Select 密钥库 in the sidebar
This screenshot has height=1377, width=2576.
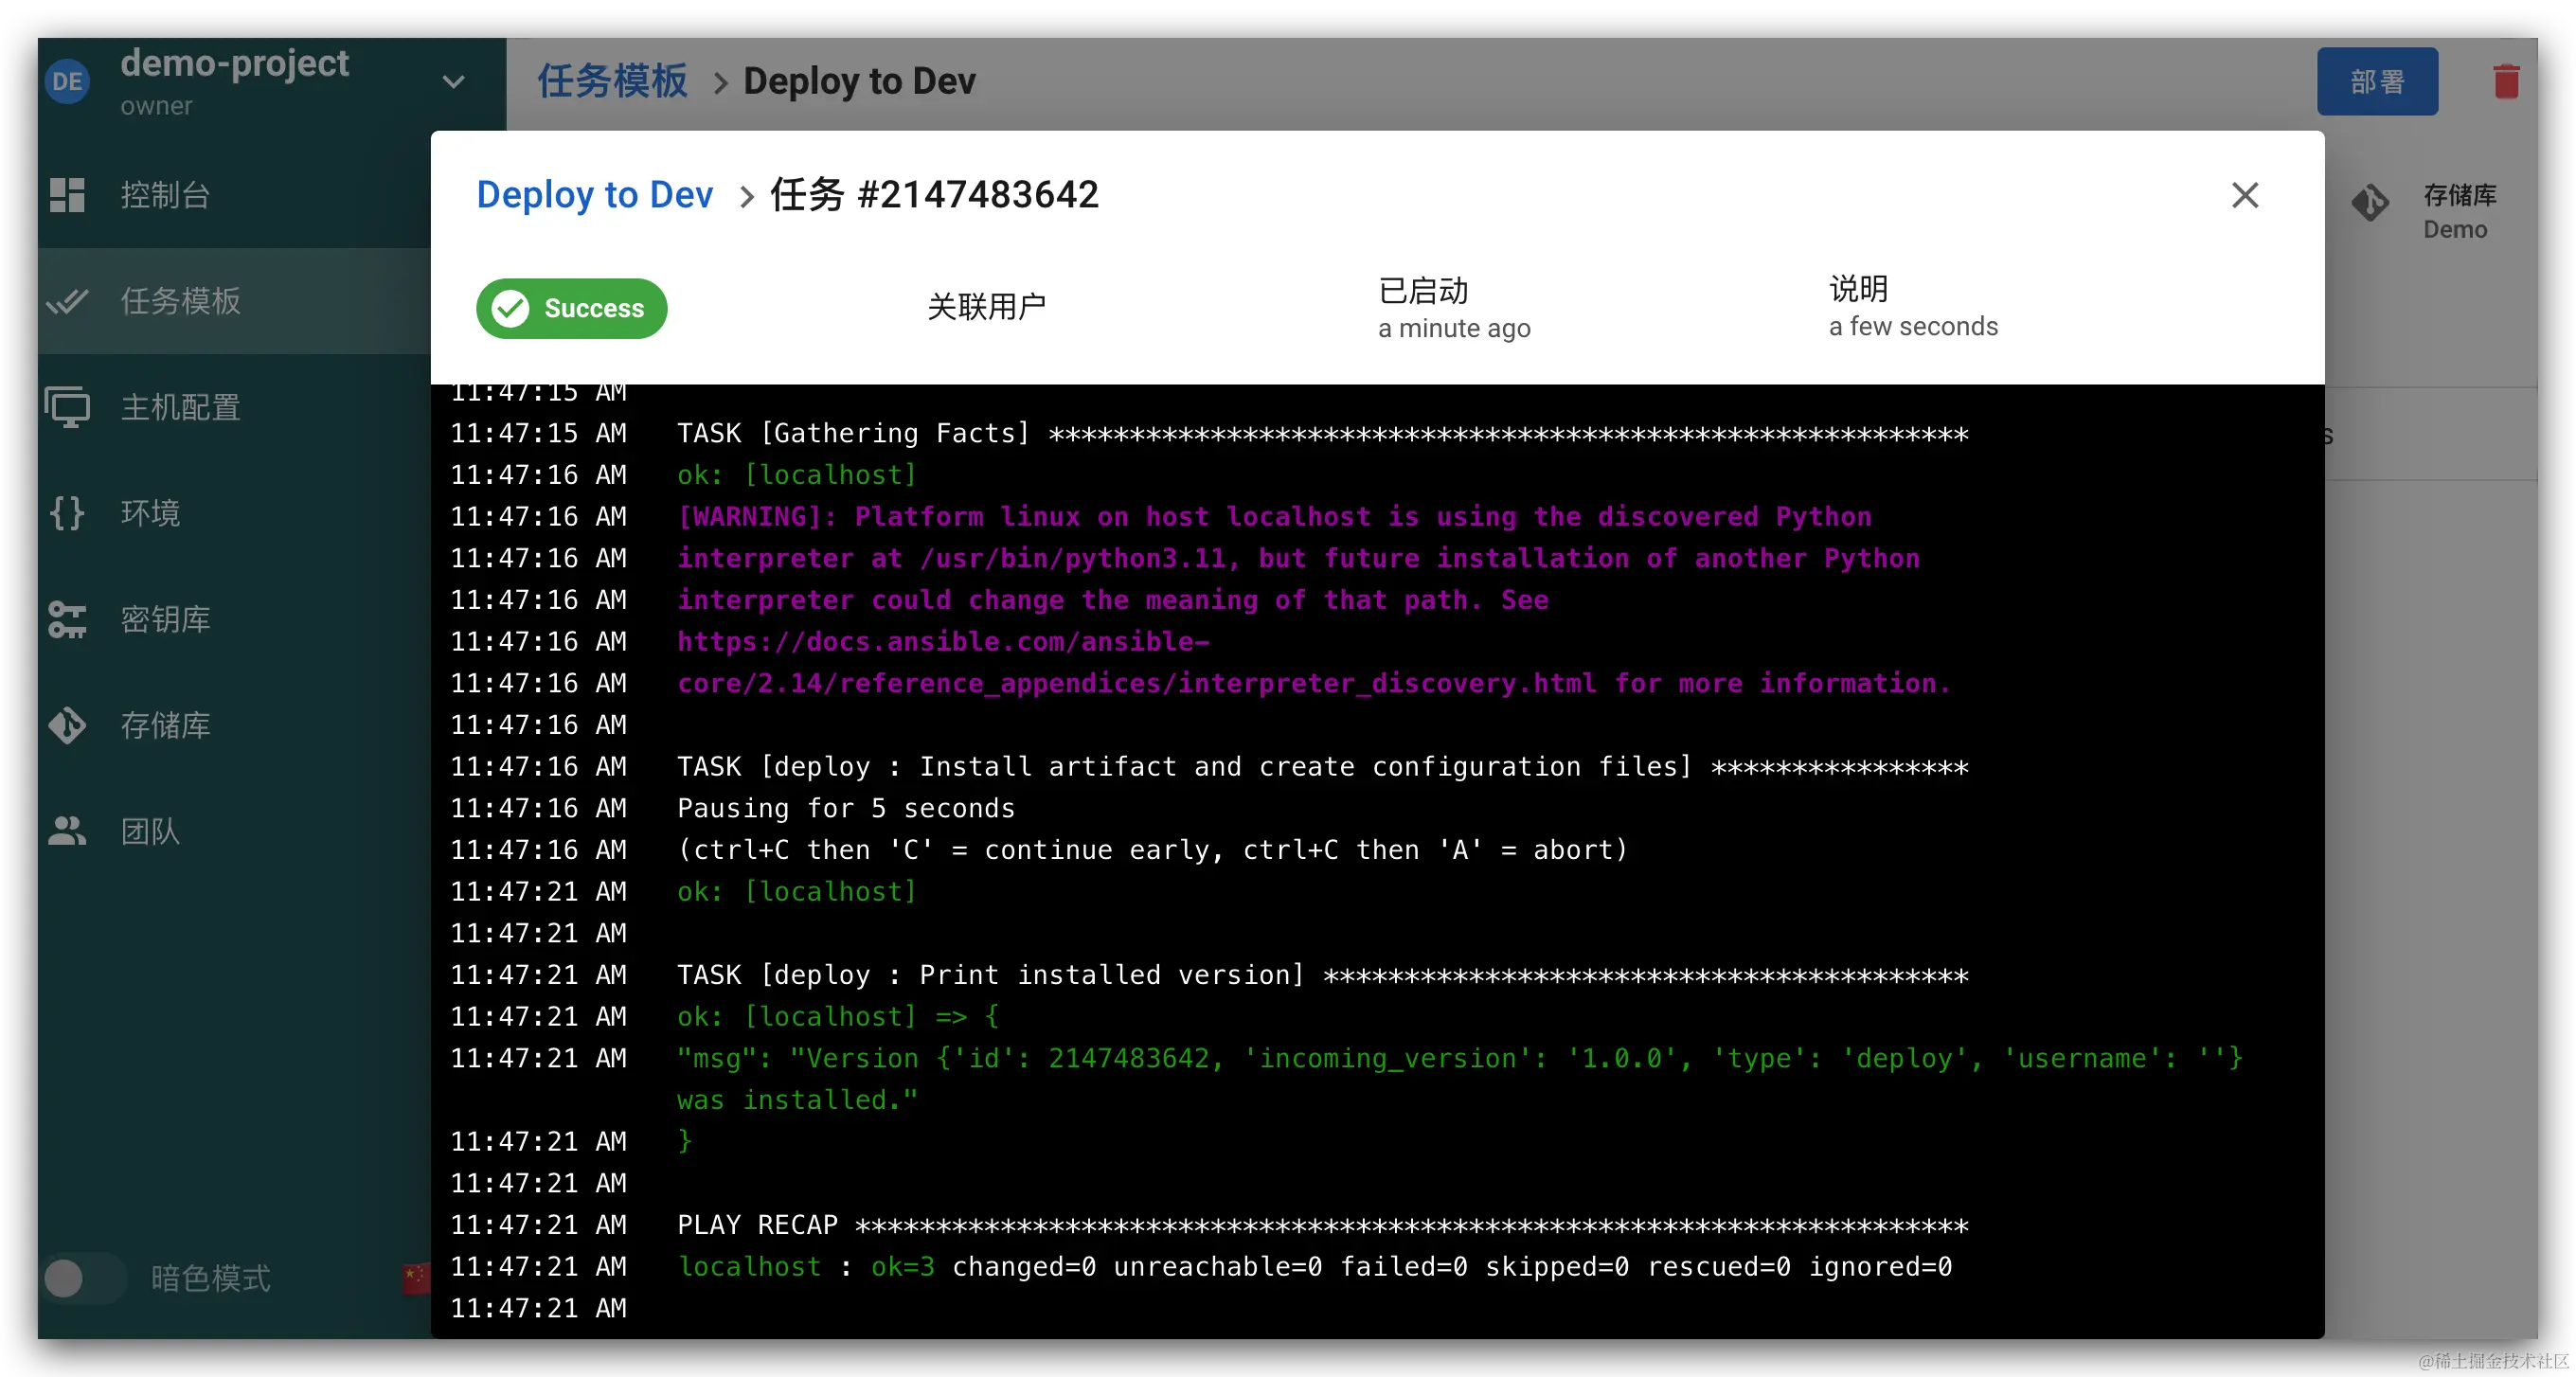(x=166, y=619)
